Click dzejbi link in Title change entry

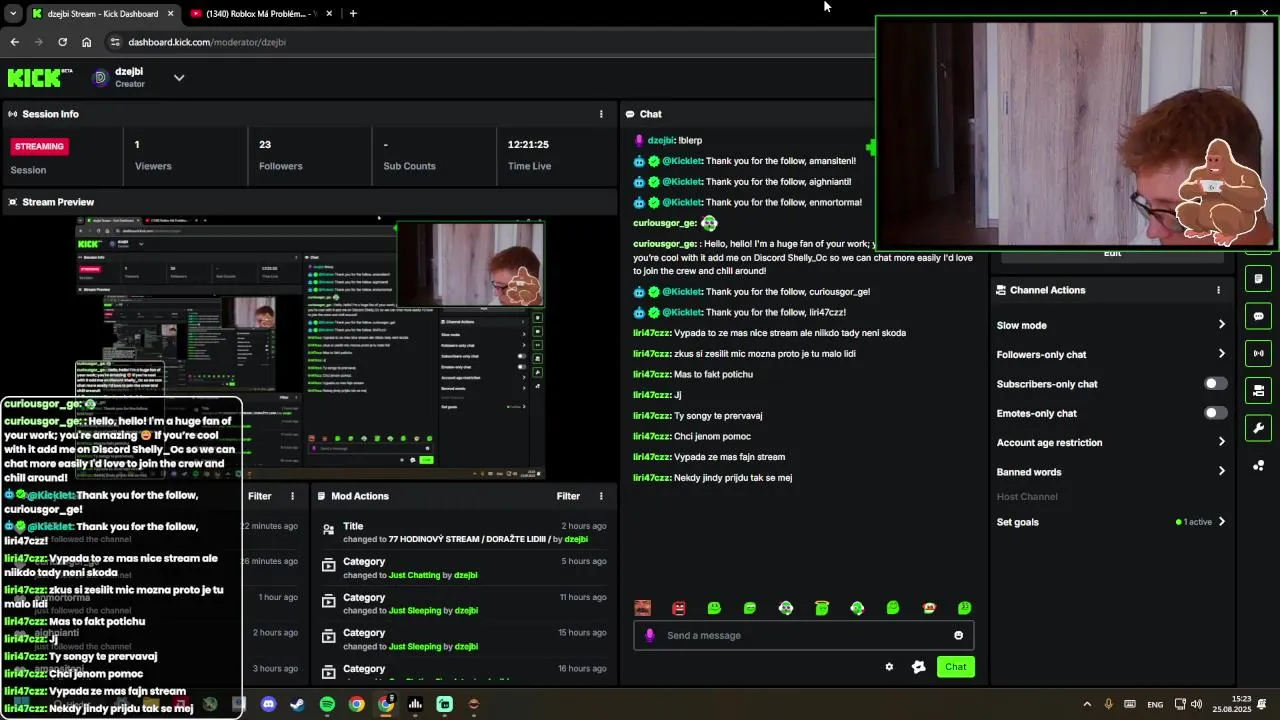coord(576,539)
